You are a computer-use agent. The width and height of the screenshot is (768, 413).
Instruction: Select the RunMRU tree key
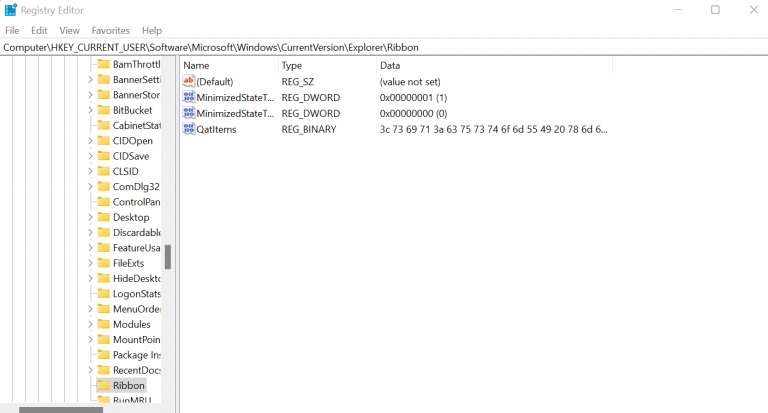[132, 400]
